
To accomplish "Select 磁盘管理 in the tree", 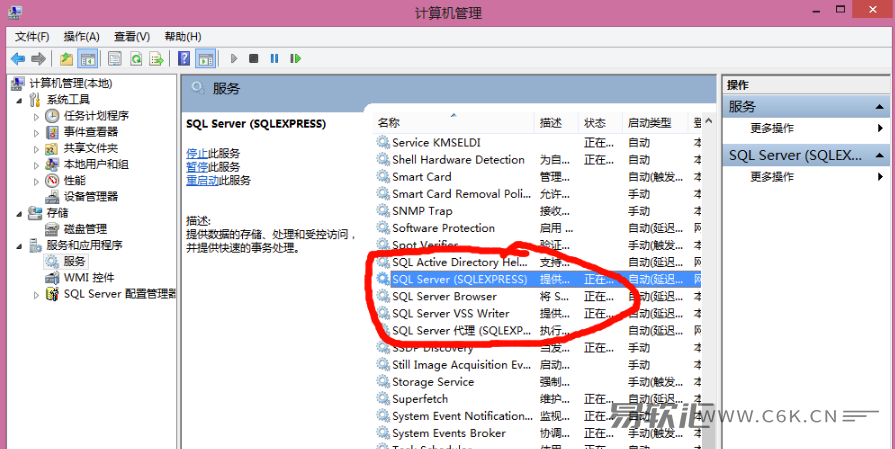I will click(x=85, y=229).
